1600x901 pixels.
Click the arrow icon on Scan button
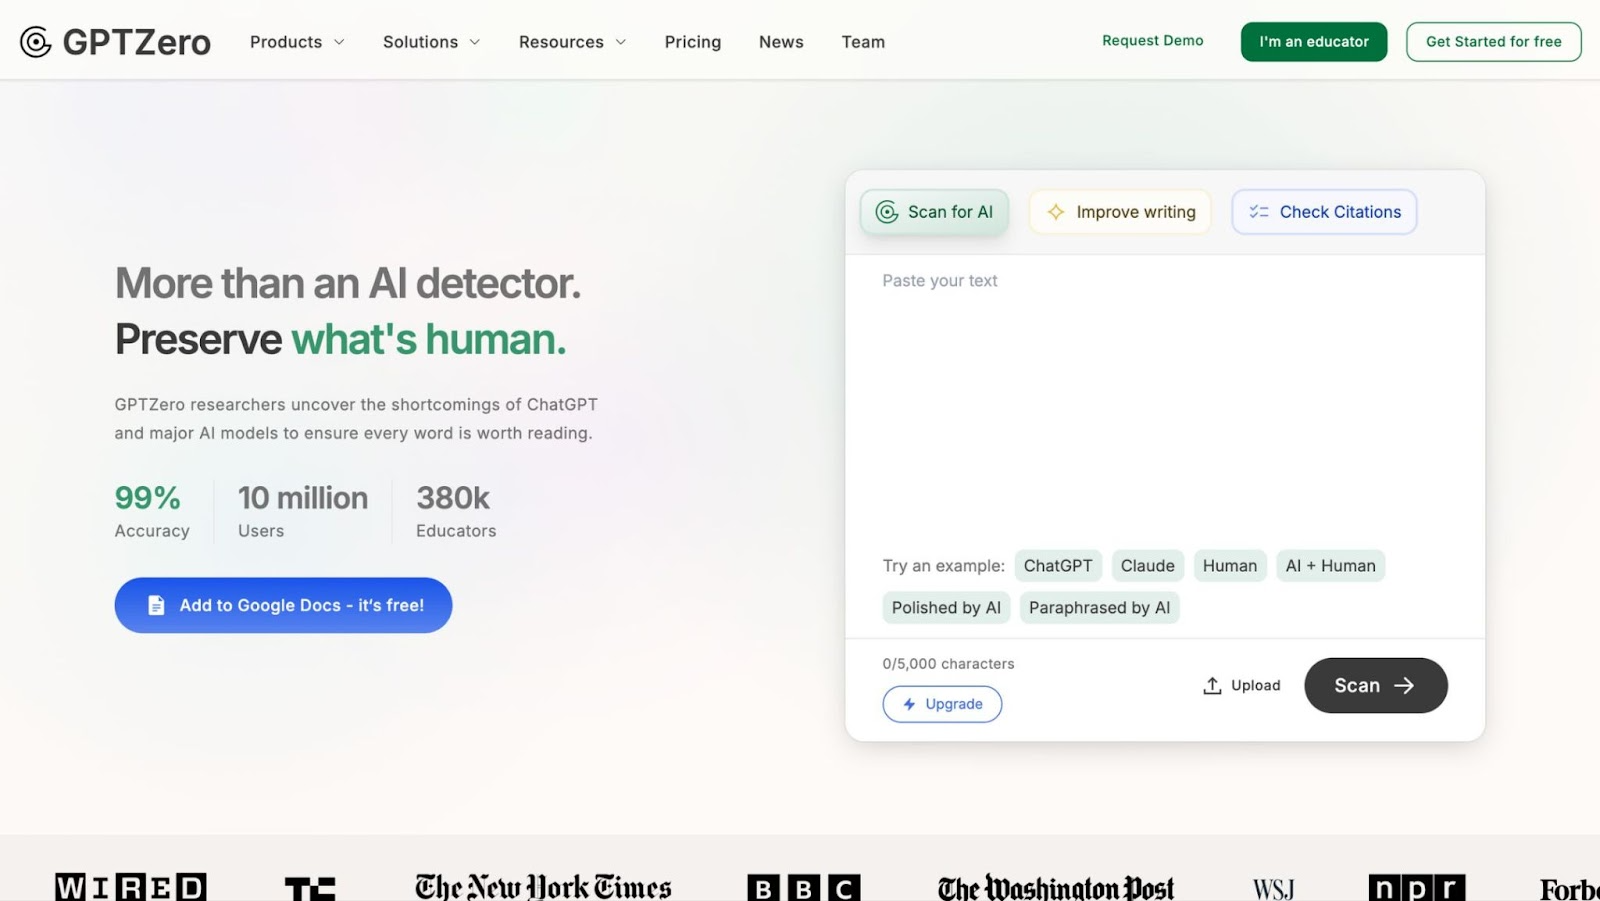tap(1404, 685)
